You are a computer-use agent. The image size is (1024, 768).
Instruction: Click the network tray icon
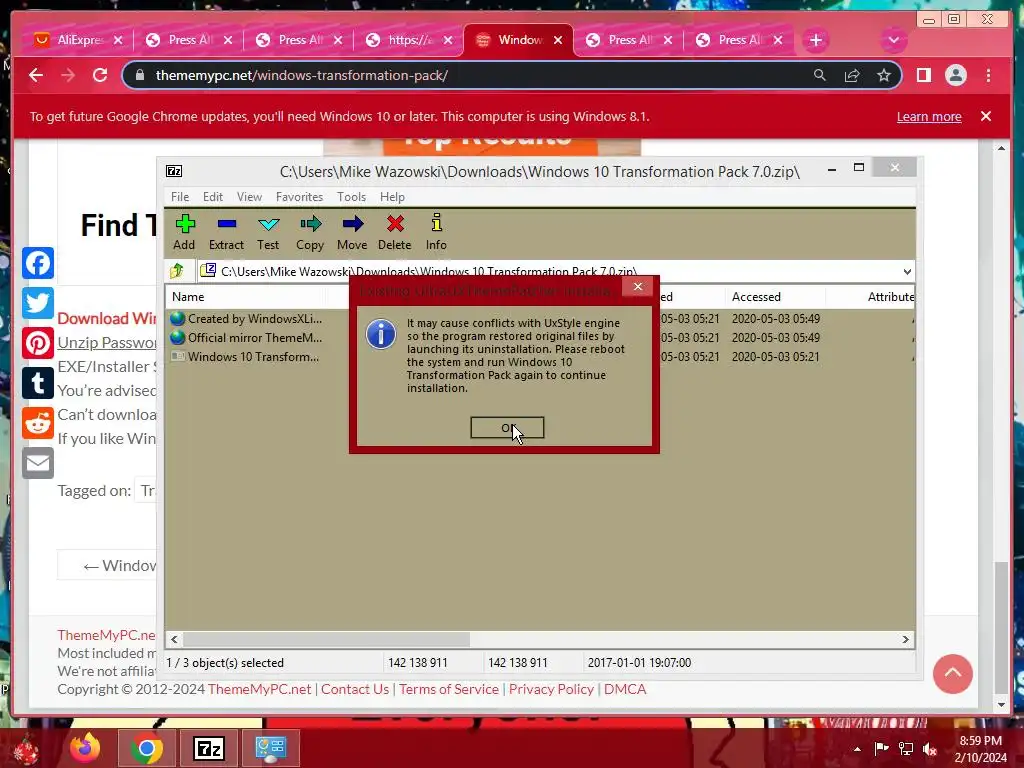coord(906,749)
